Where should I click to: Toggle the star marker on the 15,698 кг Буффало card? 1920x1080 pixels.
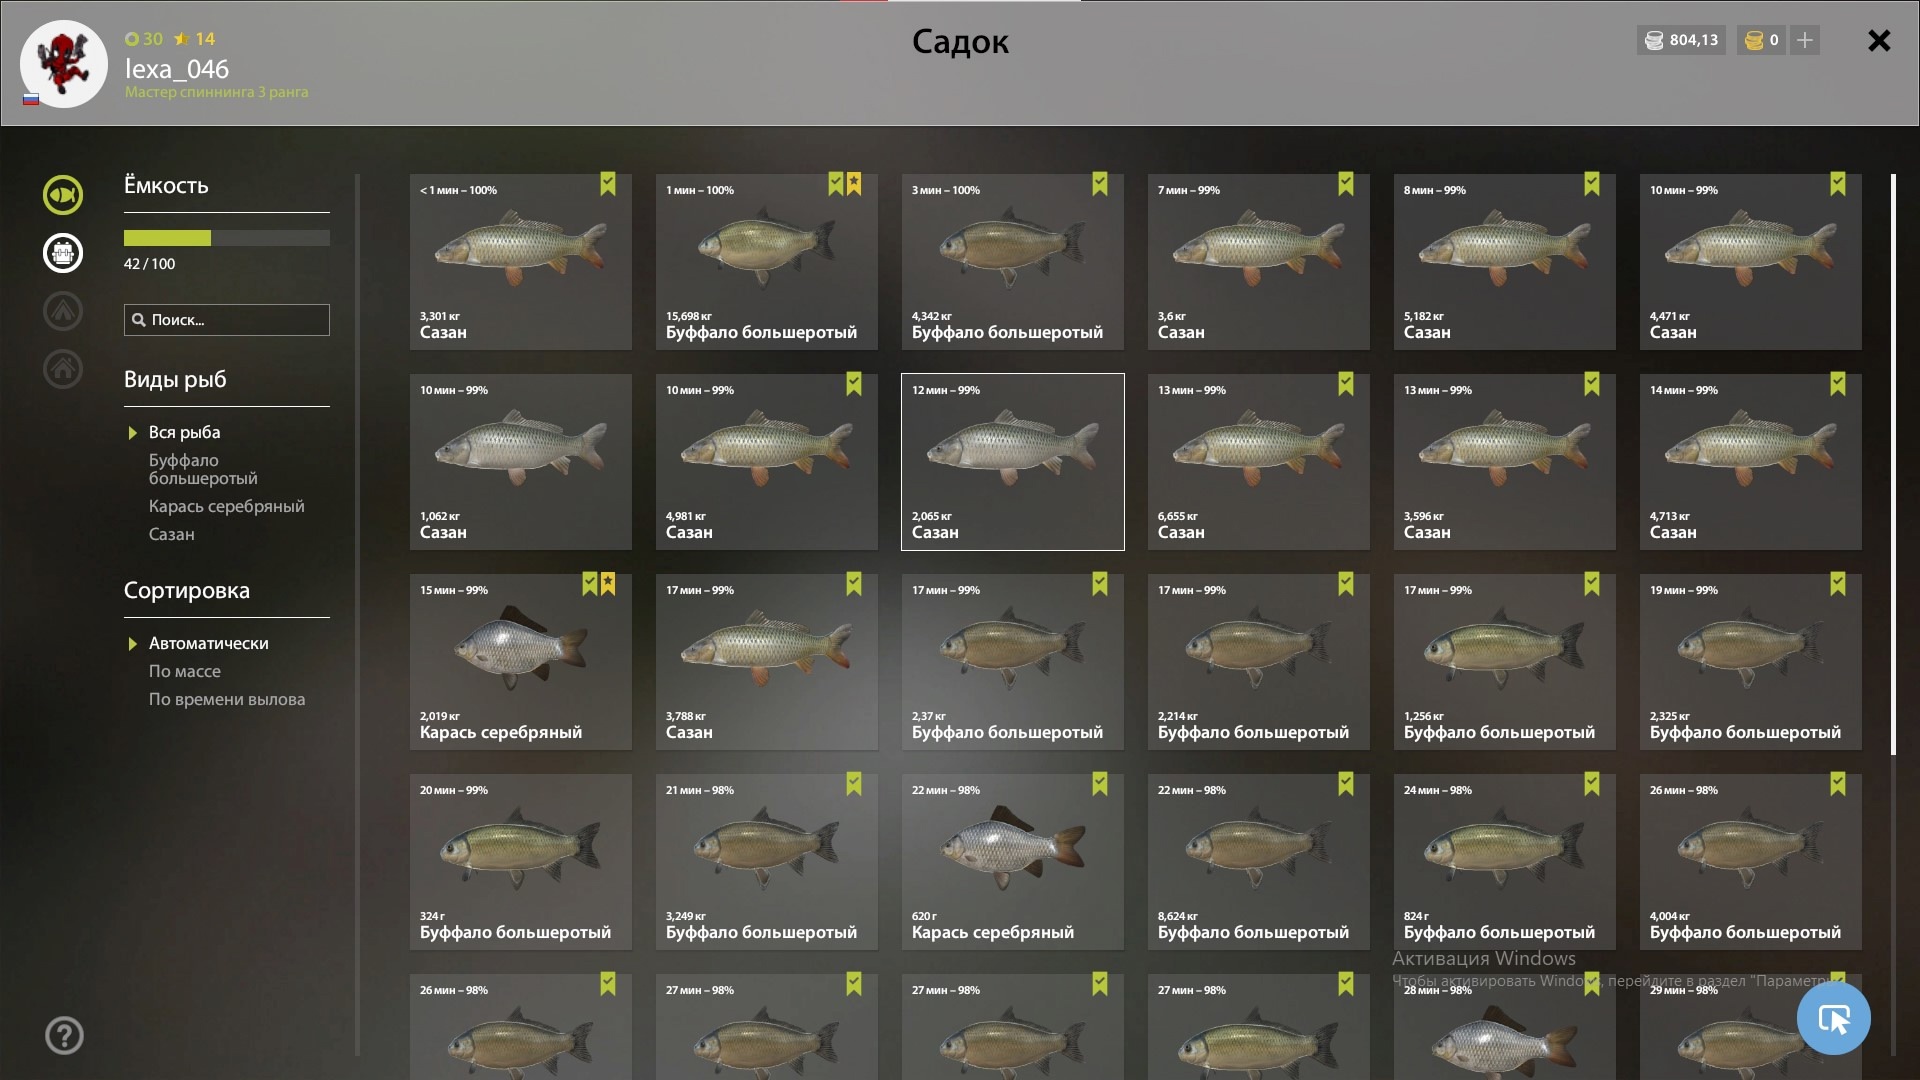(x=854, y=184)
